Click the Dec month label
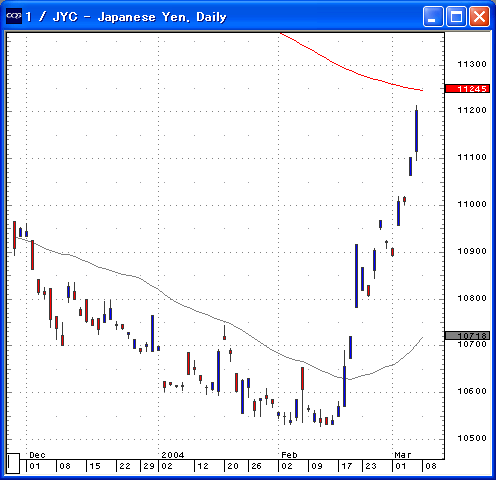Screen dimensions: 496x480 tap(37, 455)
